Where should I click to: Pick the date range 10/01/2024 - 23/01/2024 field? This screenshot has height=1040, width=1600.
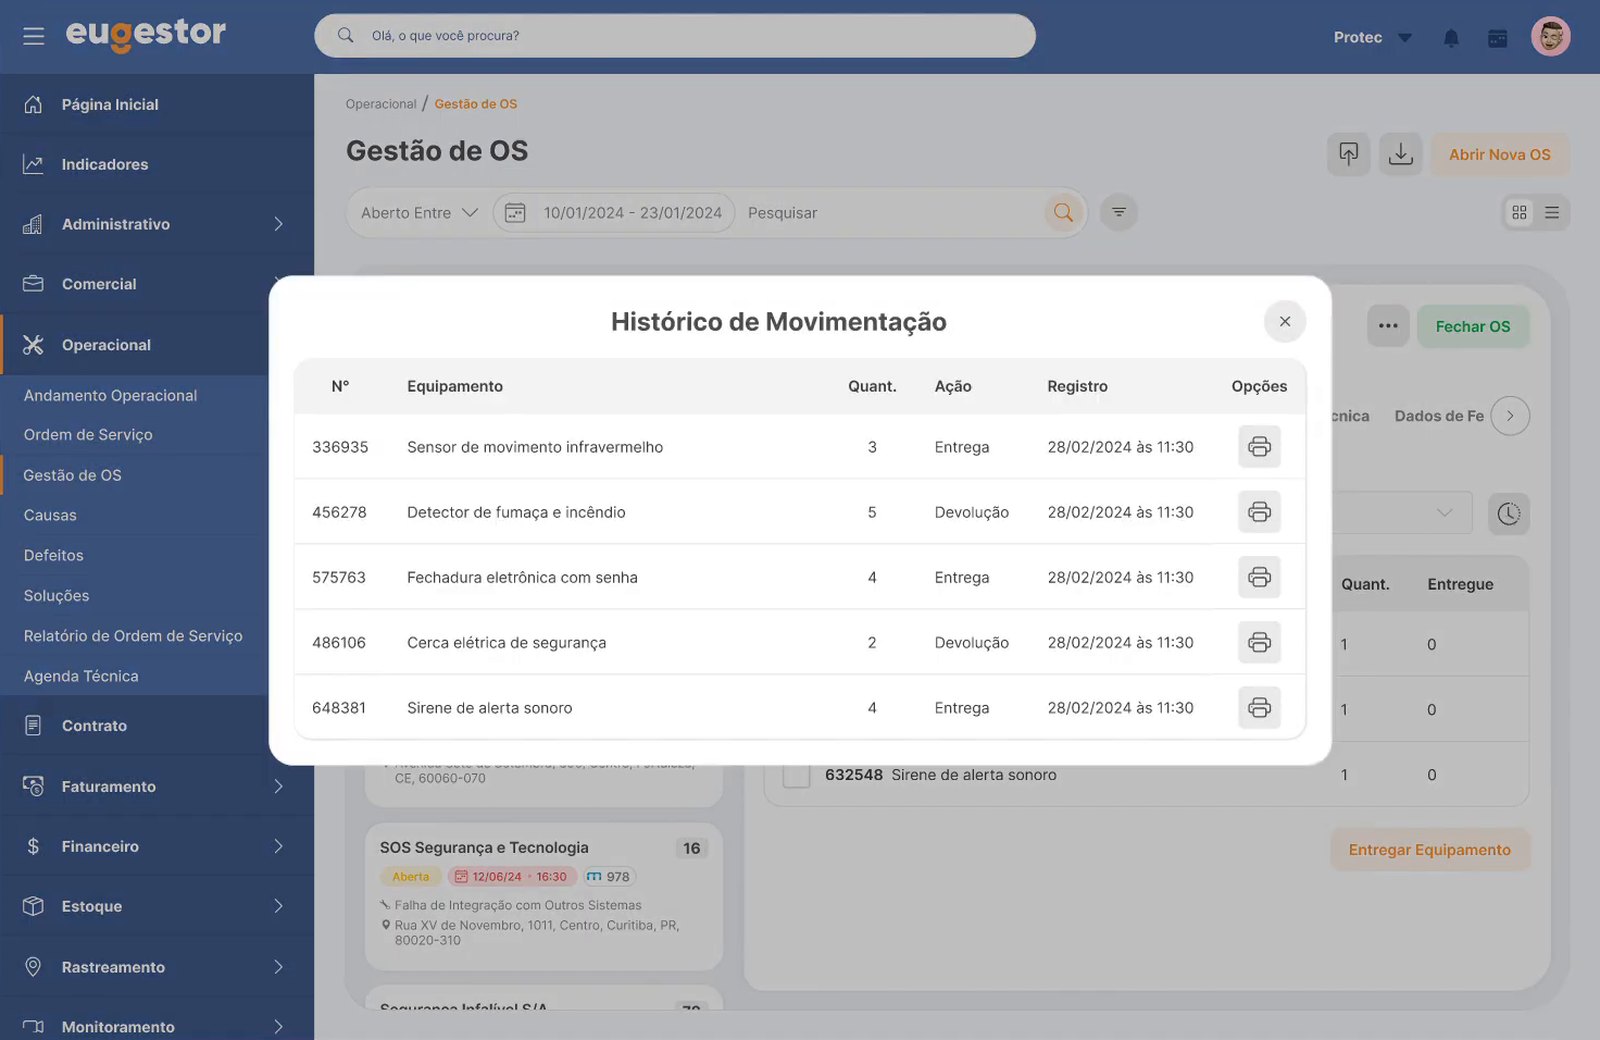[614, 213]
